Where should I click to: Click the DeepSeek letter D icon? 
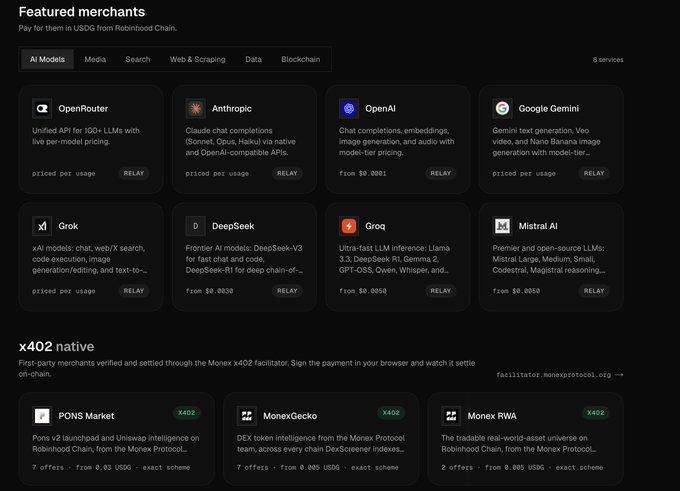pos(196,226)
